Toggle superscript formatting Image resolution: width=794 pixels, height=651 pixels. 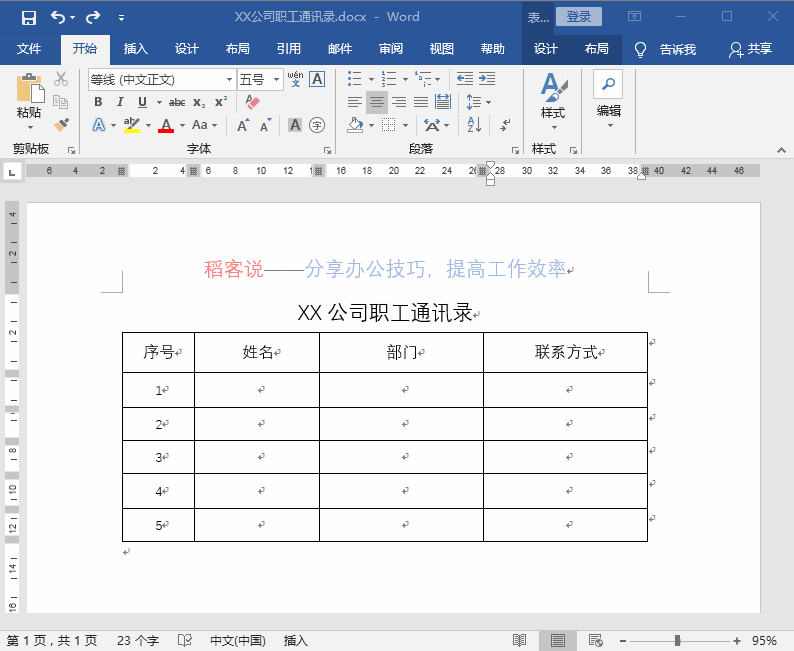[x=221, y=102]
